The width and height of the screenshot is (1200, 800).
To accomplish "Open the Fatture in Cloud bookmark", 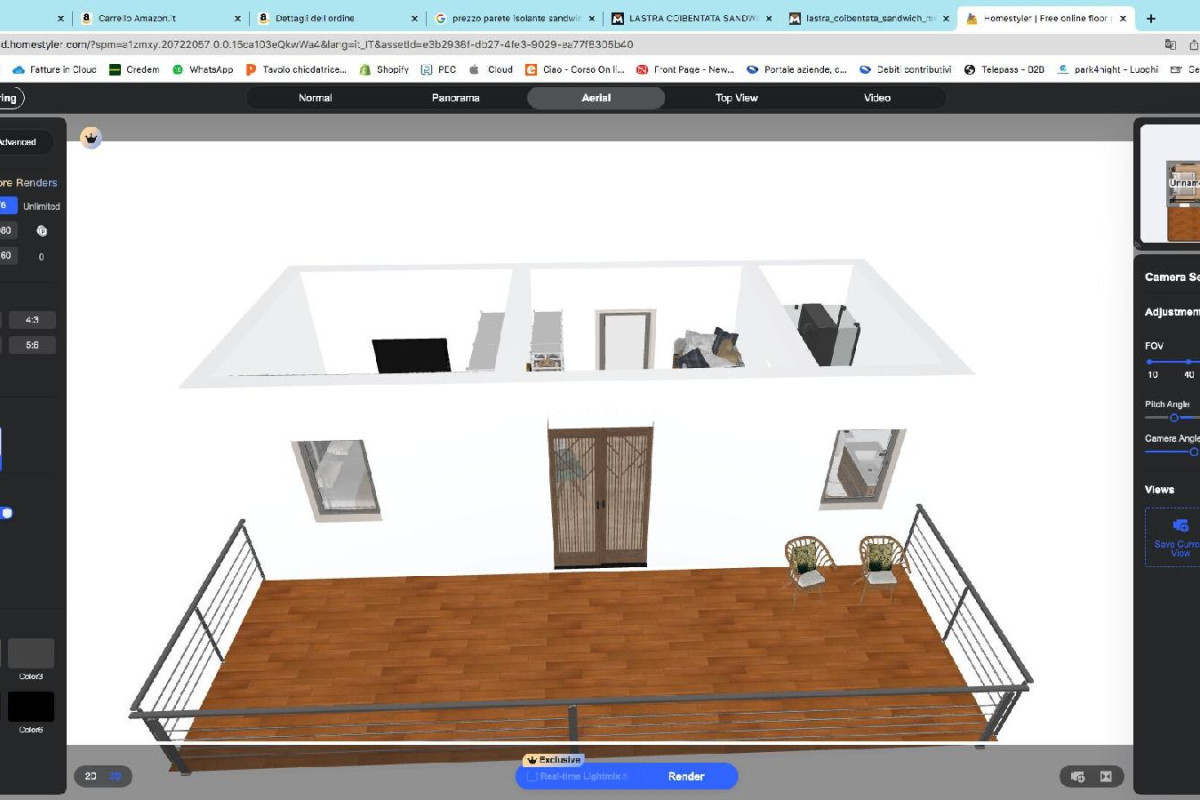I will tap(54, 70).
